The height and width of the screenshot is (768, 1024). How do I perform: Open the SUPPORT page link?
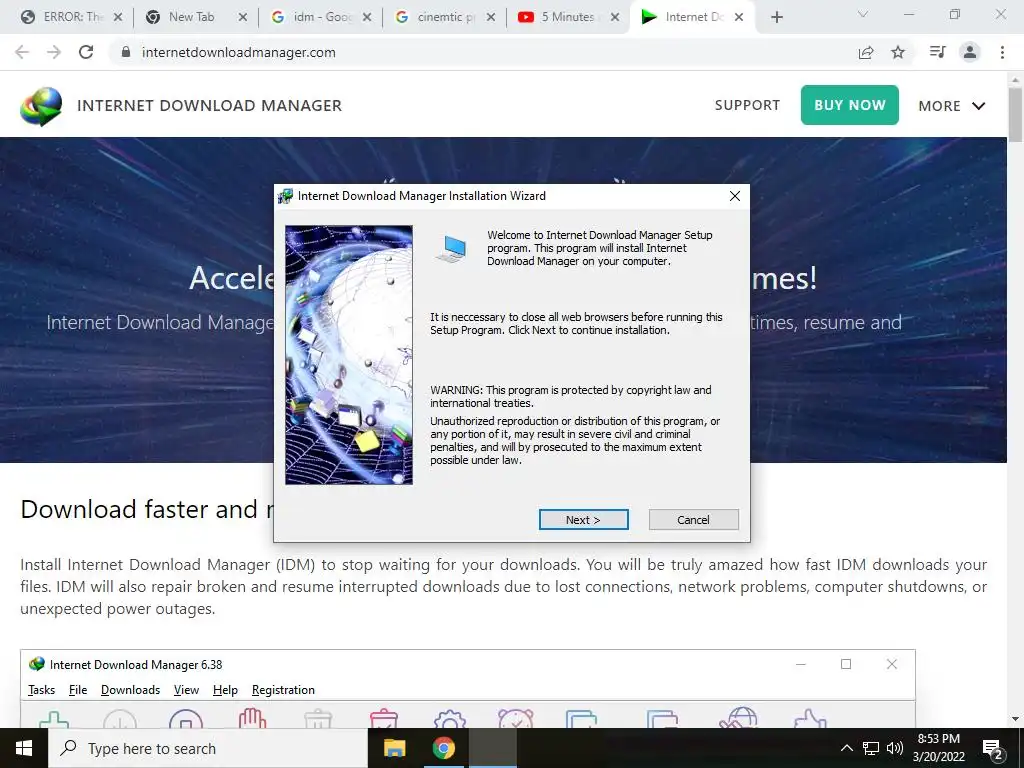click(x=747, y=105)
